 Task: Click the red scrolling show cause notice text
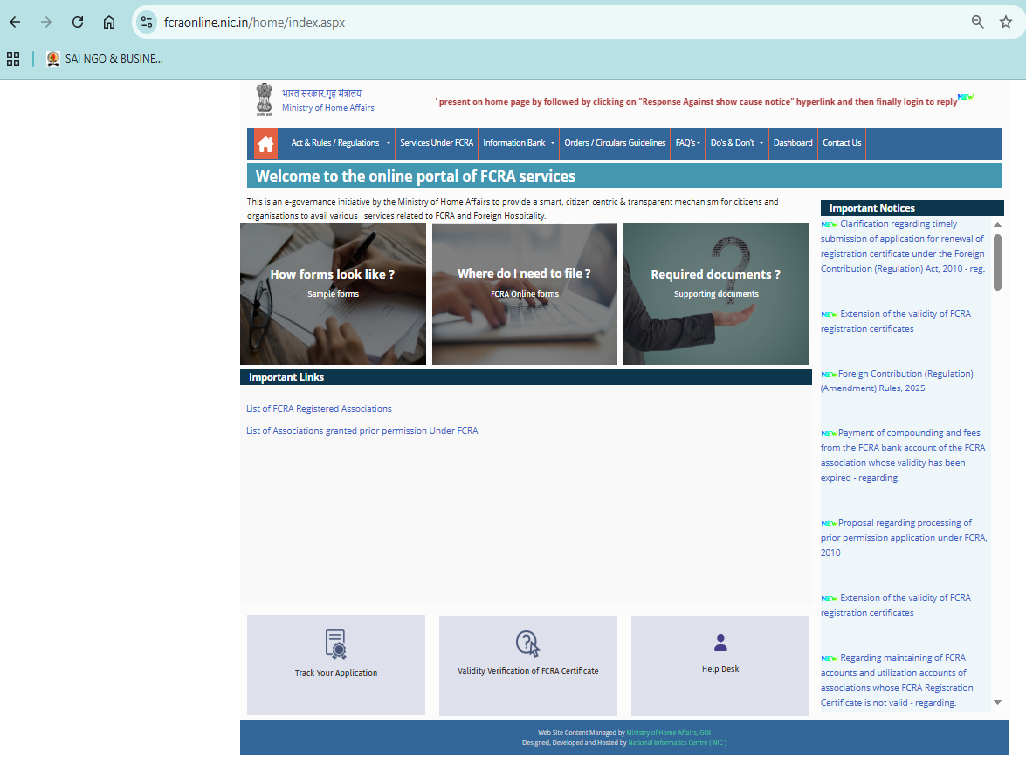pyautogui.click(x=698, y=102)
